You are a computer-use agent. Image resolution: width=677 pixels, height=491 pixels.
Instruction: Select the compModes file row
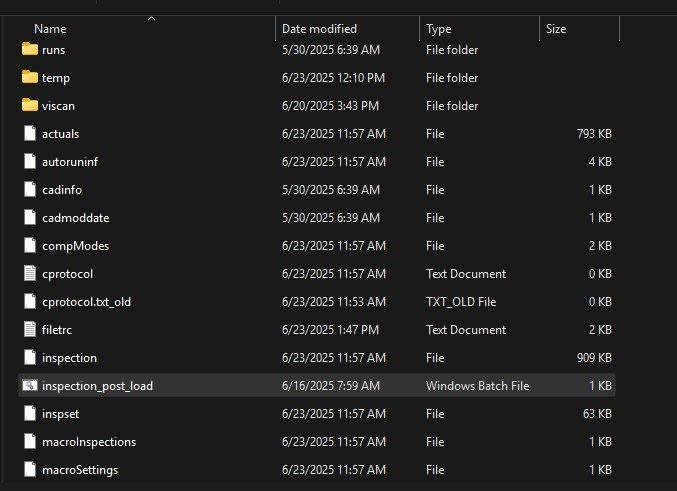[317, 246]
